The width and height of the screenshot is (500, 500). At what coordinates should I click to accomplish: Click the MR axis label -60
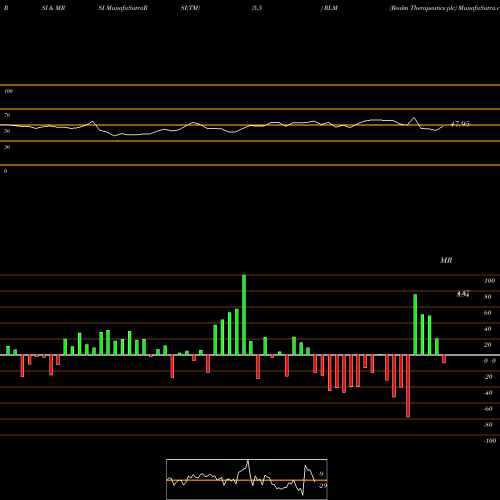pos(488,409)
